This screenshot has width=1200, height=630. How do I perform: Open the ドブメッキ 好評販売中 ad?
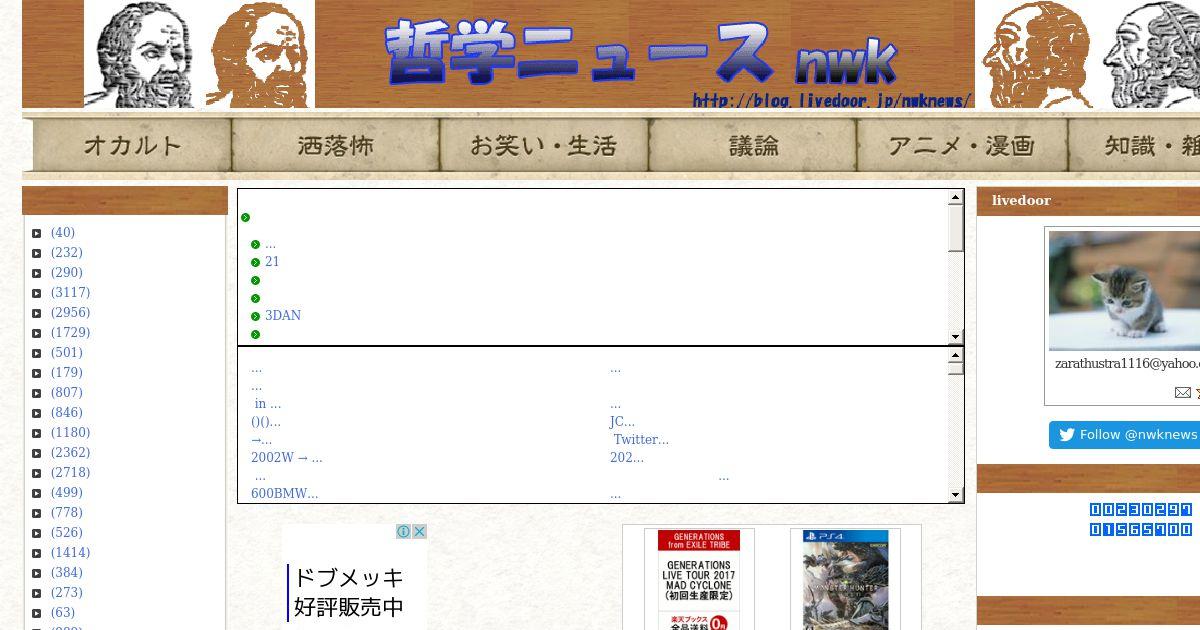pos(354,592)
